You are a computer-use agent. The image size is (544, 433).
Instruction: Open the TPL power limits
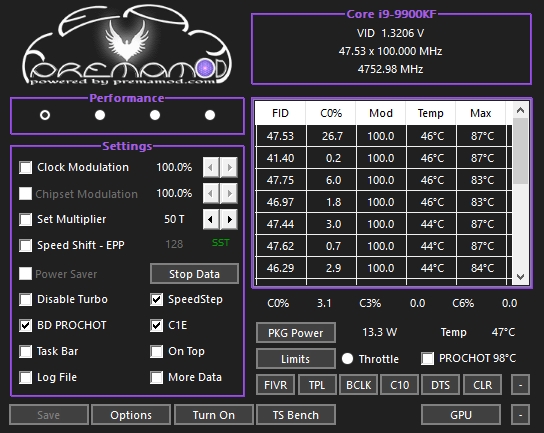317,385
